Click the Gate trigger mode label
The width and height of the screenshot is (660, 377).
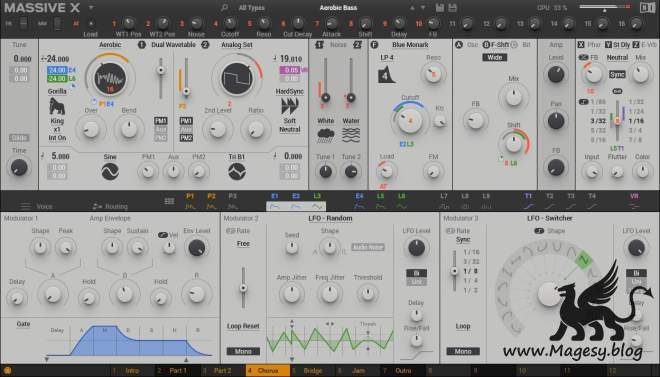[x=23, y=324]
